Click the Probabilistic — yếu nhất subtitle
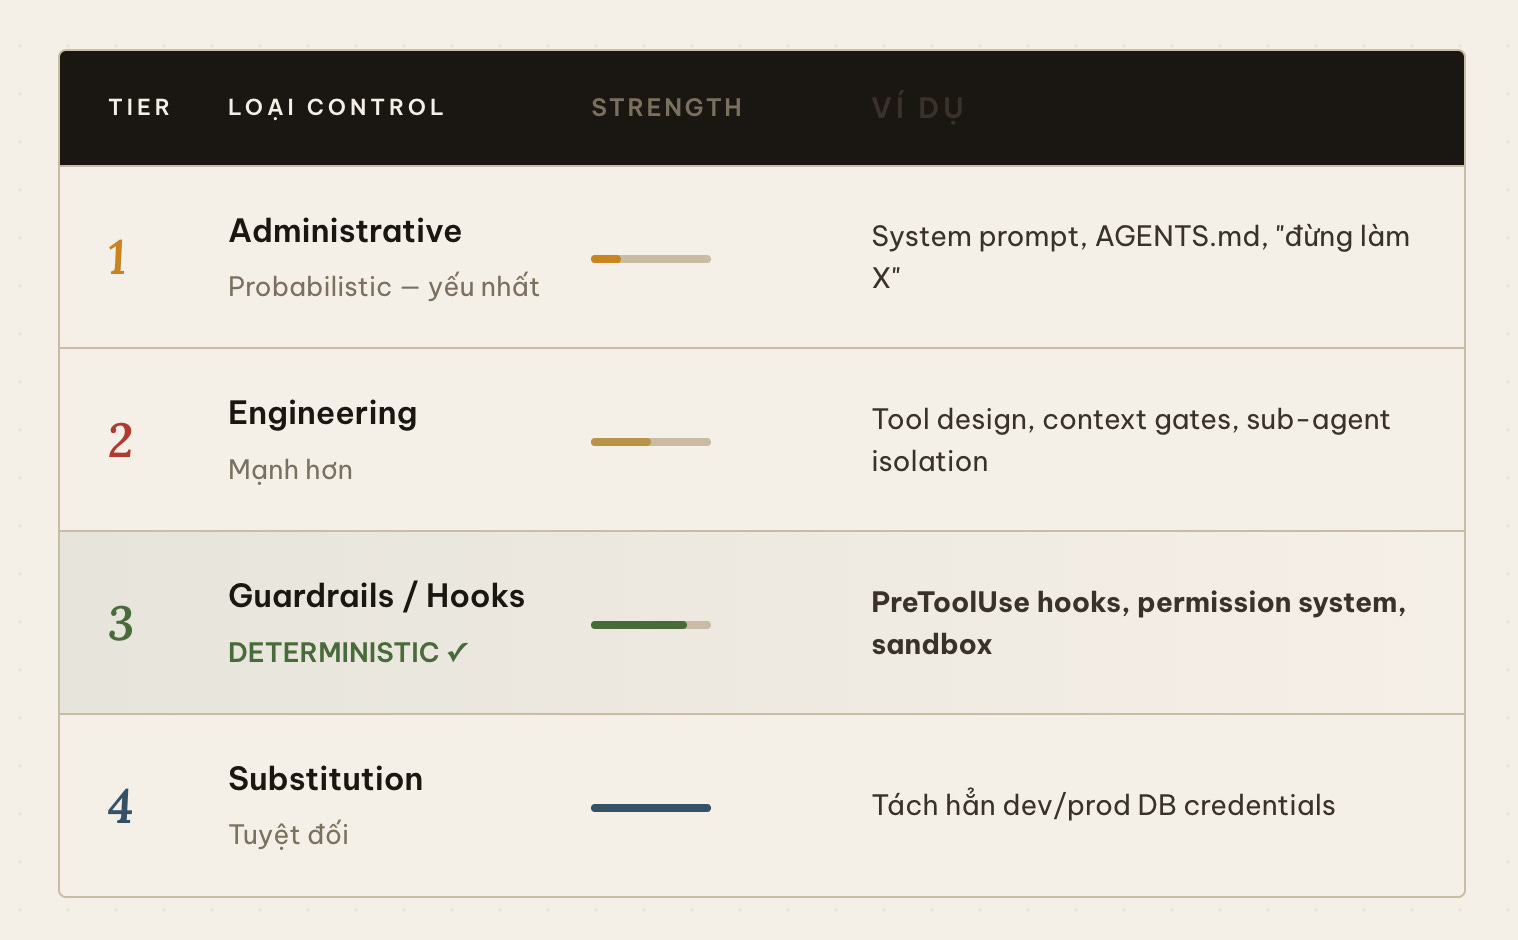The image size is (1518, 940). point(384,287)
